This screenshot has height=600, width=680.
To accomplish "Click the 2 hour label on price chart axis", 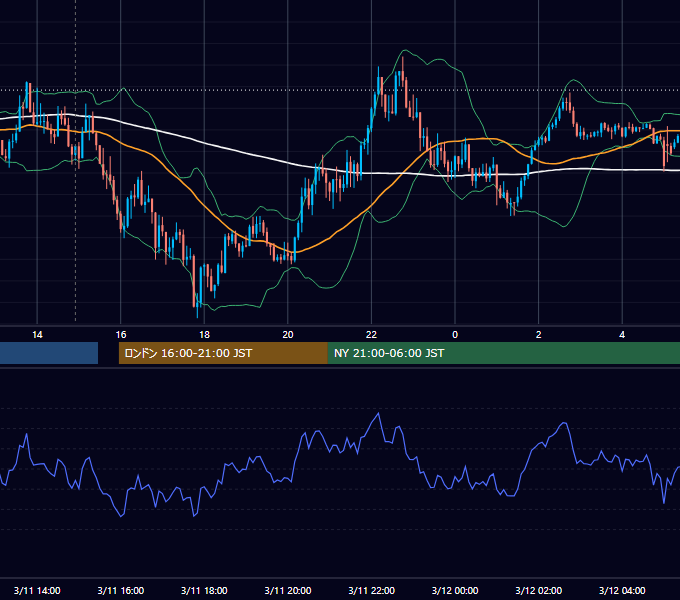I will coord(539,335).
